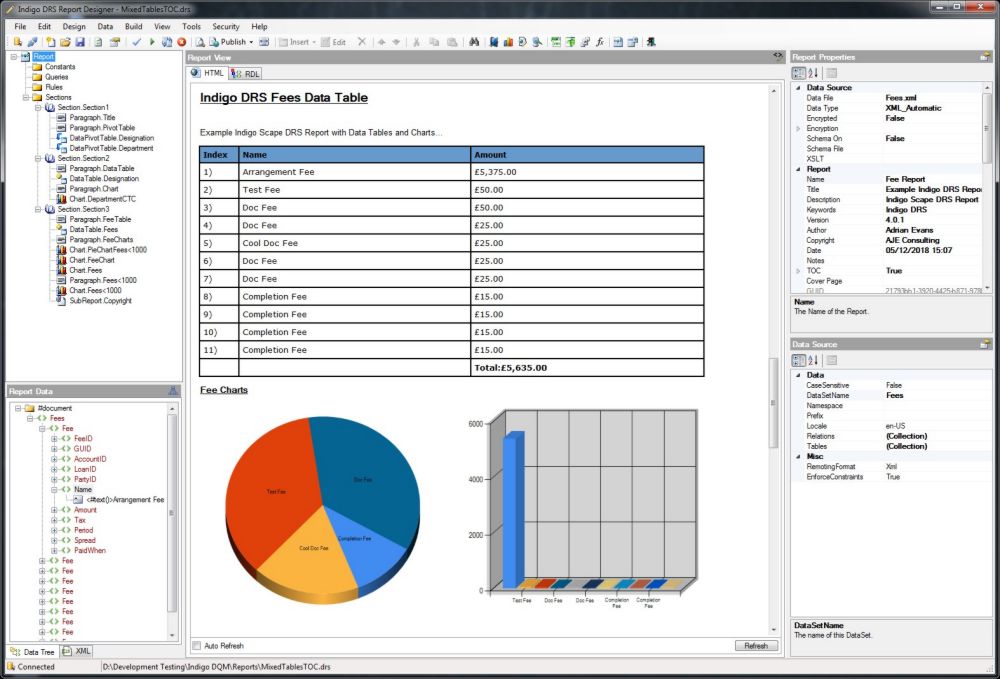Click the blue checkmark Validate icon
The image size is (1000, 679).
pyautogui.click(x=137, y=42)
